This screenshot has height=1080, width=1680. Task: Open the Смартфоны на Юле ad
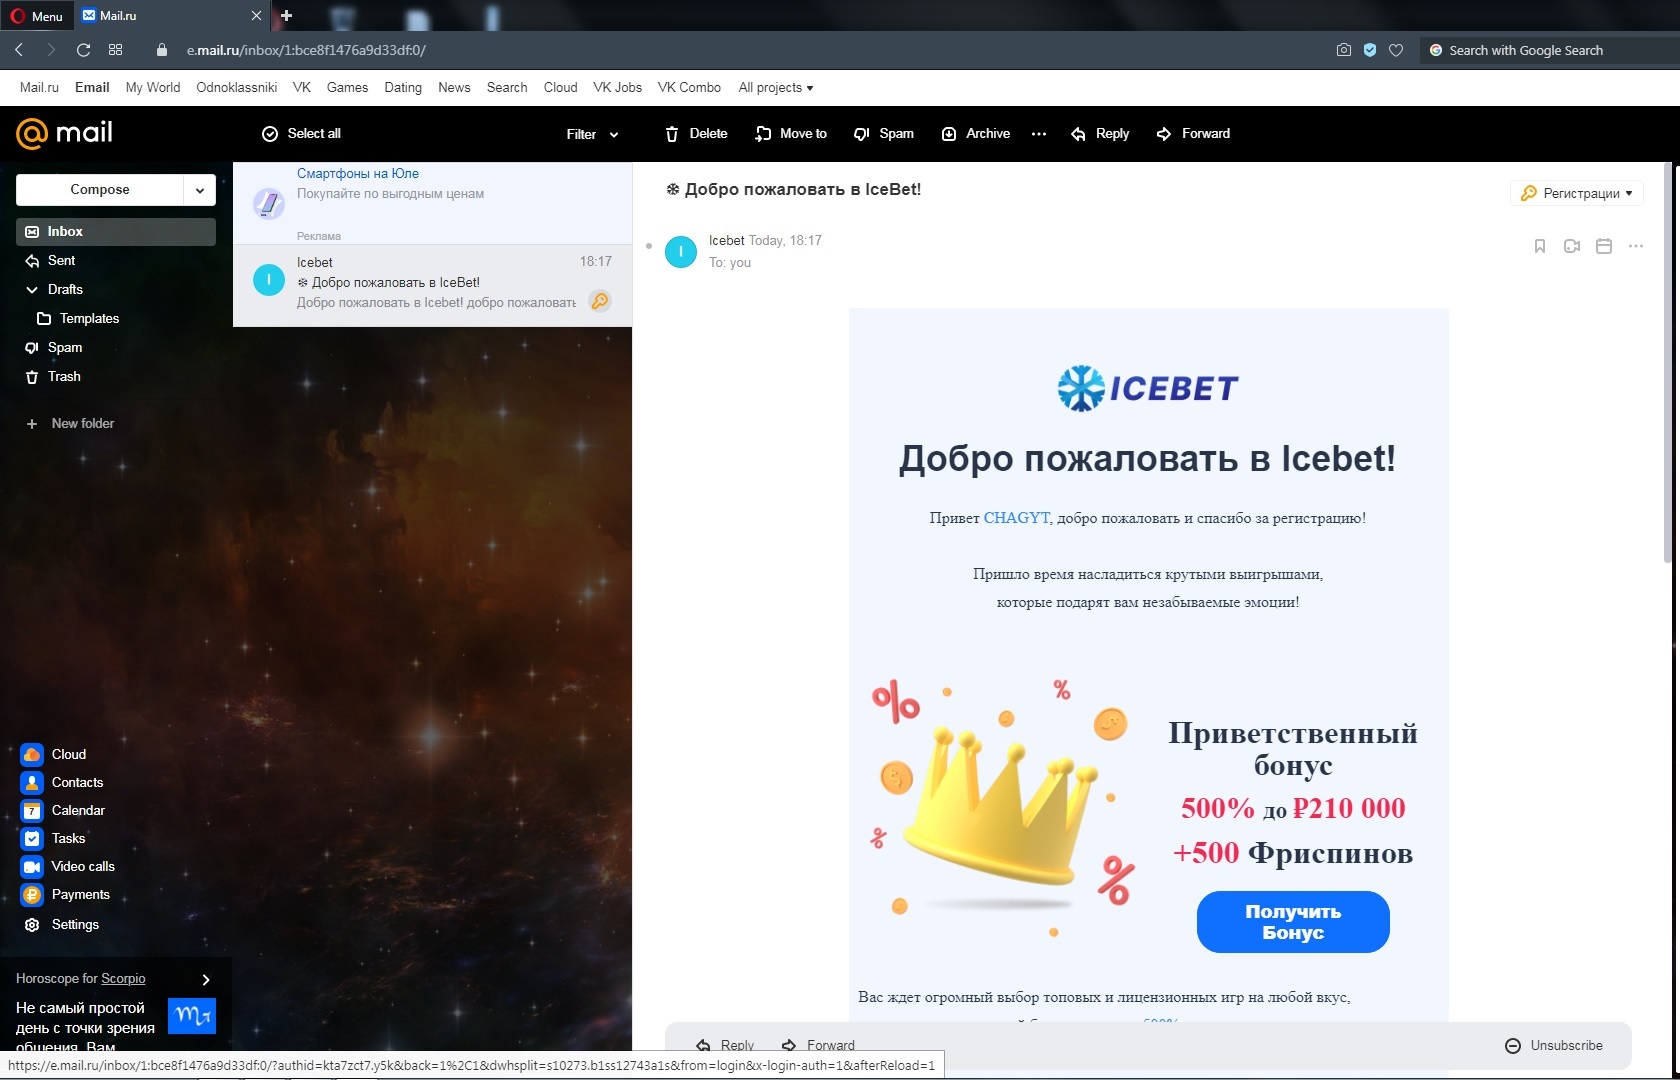click(x=432, y=203)
